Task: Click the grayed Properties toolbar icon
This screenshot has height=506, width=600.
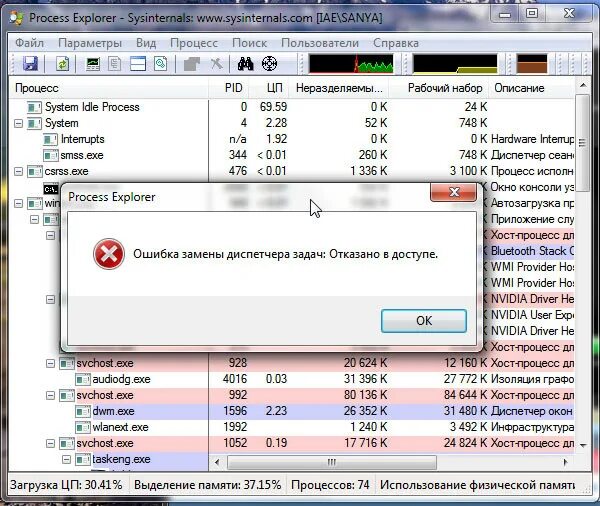Action: (192, 64)
